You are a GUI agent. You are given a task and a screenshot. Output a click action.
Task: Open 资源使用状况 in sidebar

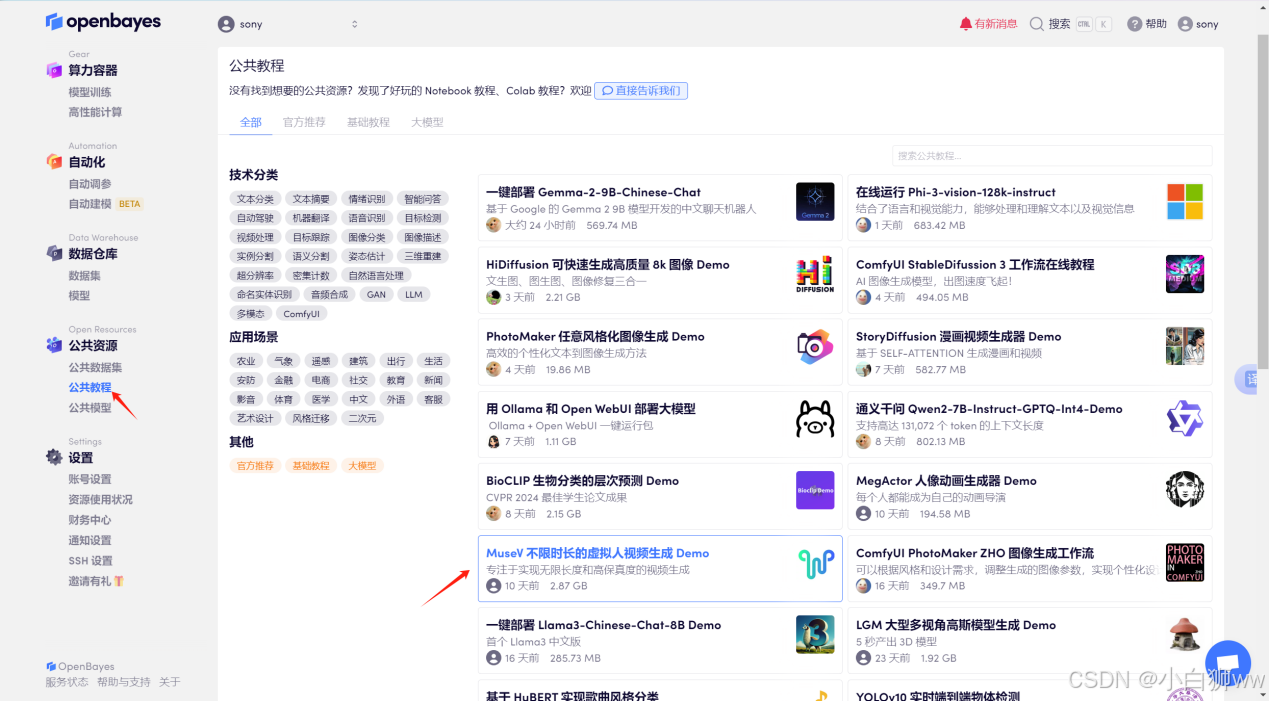(100, 499)
